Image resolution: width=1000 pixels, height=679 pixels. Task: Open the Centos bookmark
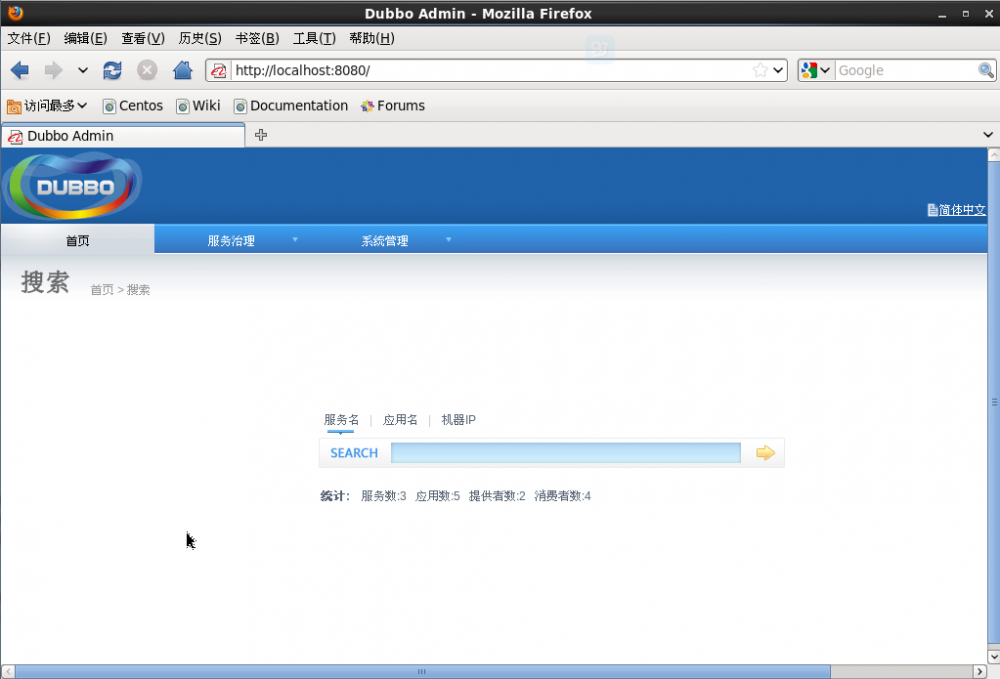132,105
